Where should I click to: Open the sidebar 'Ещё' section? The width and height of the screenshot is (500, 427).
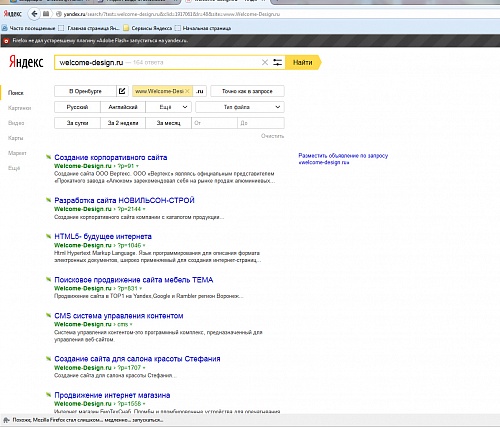point(14,168)
